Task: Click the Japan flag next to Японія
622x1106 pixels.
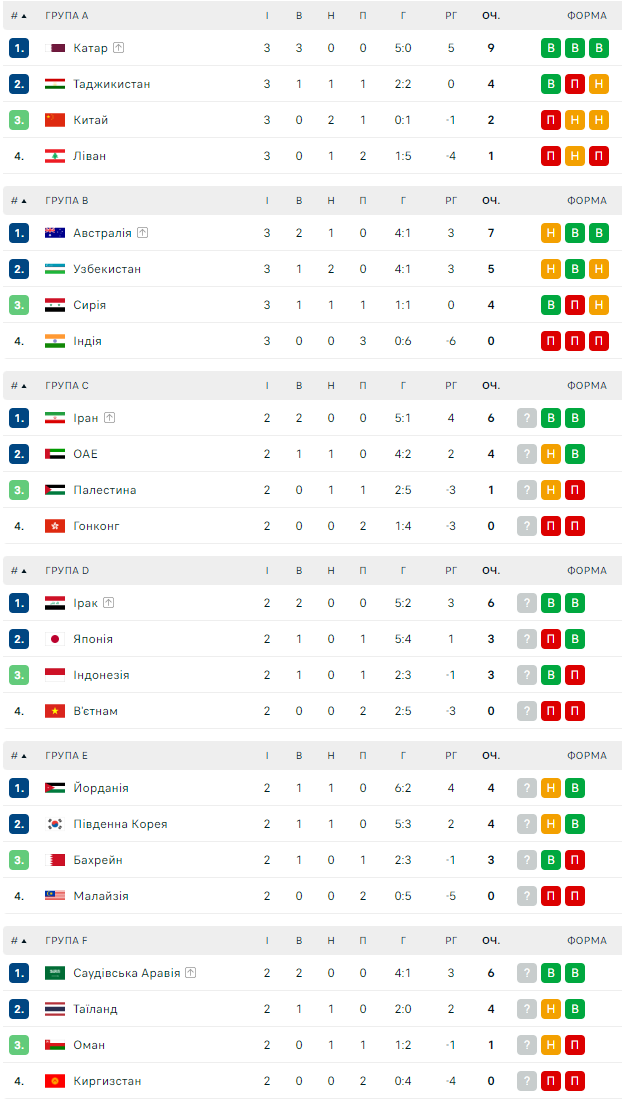Action: [x=55, y=639]
